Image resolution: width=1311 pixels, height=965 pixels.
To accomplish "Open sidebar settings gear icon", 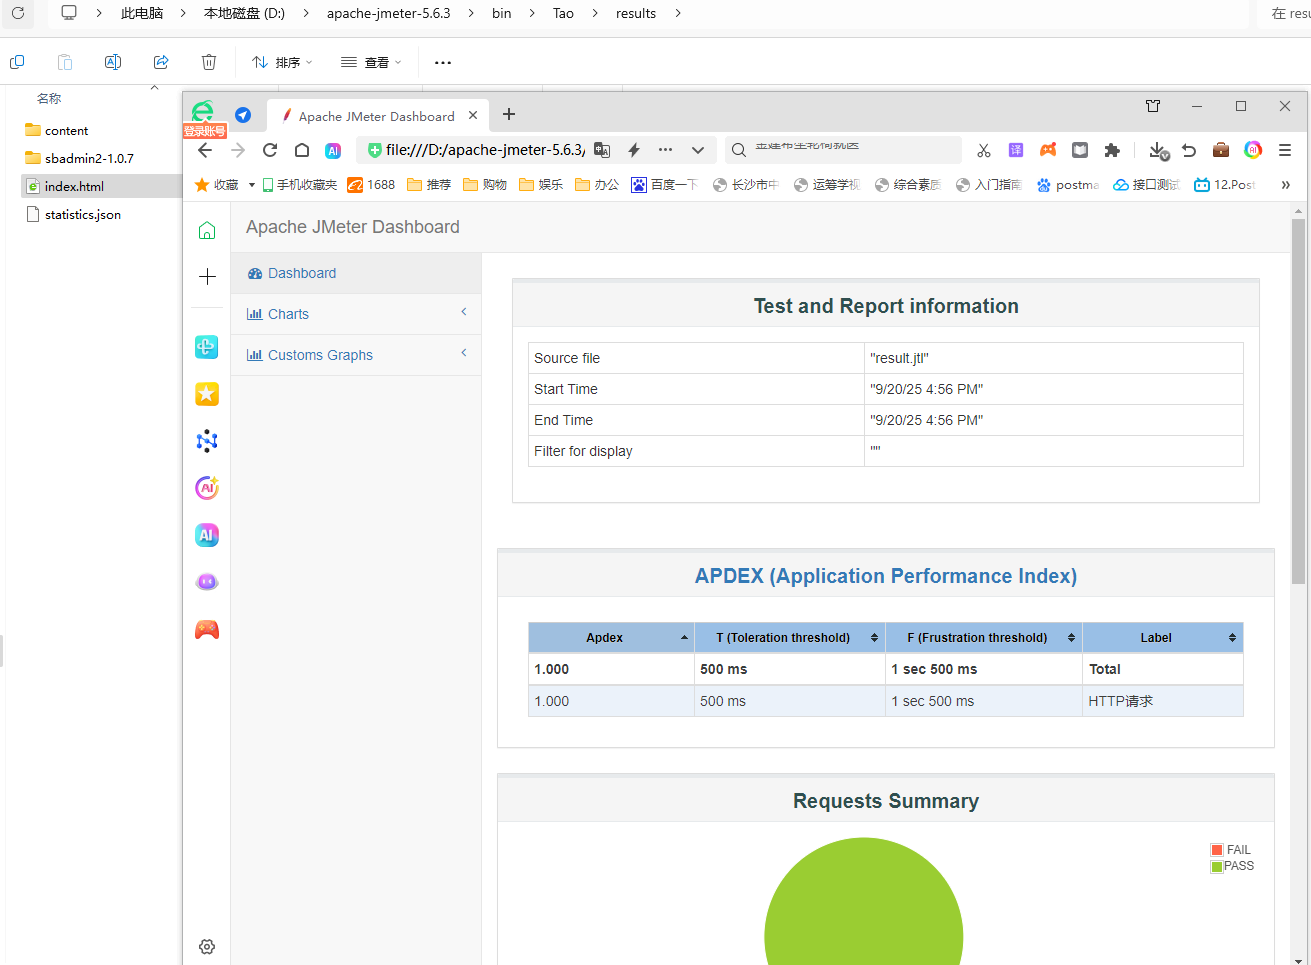I will pos(207,946).
